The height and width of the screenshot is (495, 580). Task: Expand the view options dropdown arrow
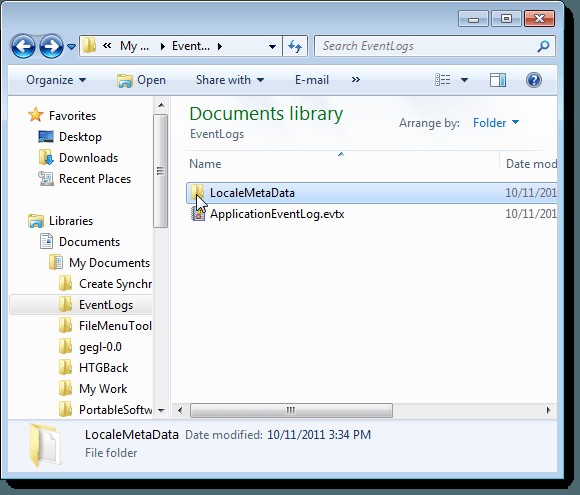[x=464, y=80]
